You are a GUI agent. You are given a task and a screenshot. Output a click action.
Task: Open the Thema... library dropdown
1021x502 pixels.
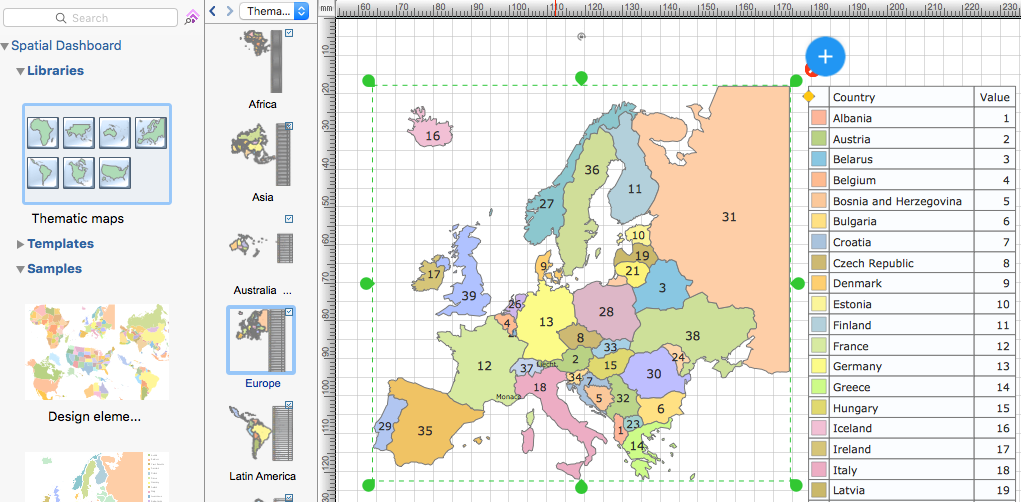point(274,10)
